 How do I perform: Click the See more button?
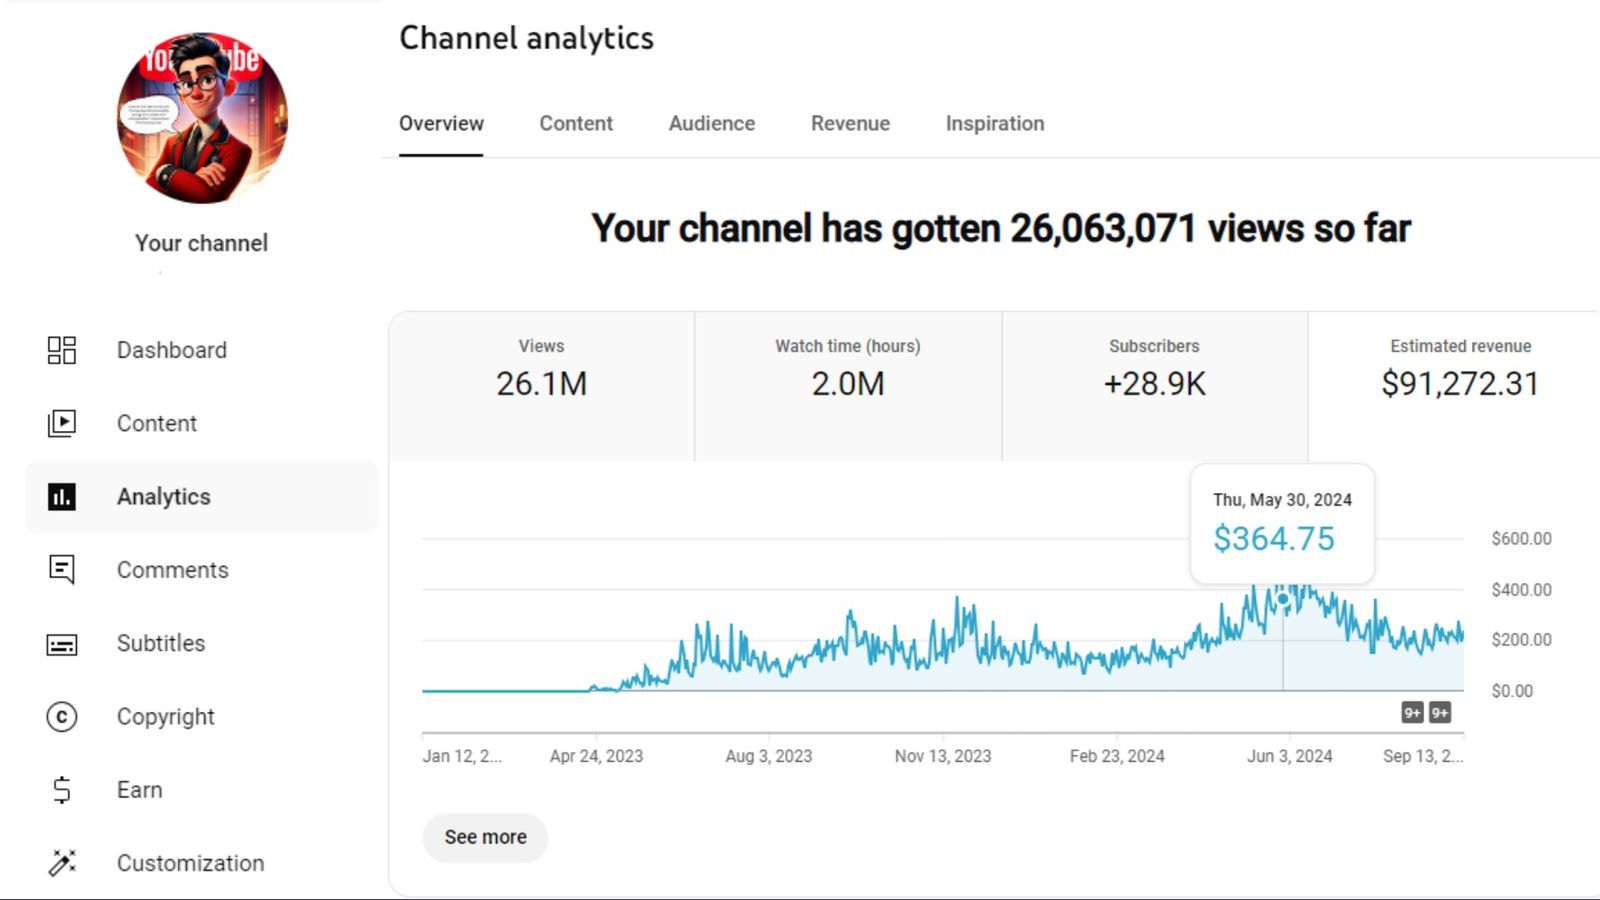click(486, 837)
